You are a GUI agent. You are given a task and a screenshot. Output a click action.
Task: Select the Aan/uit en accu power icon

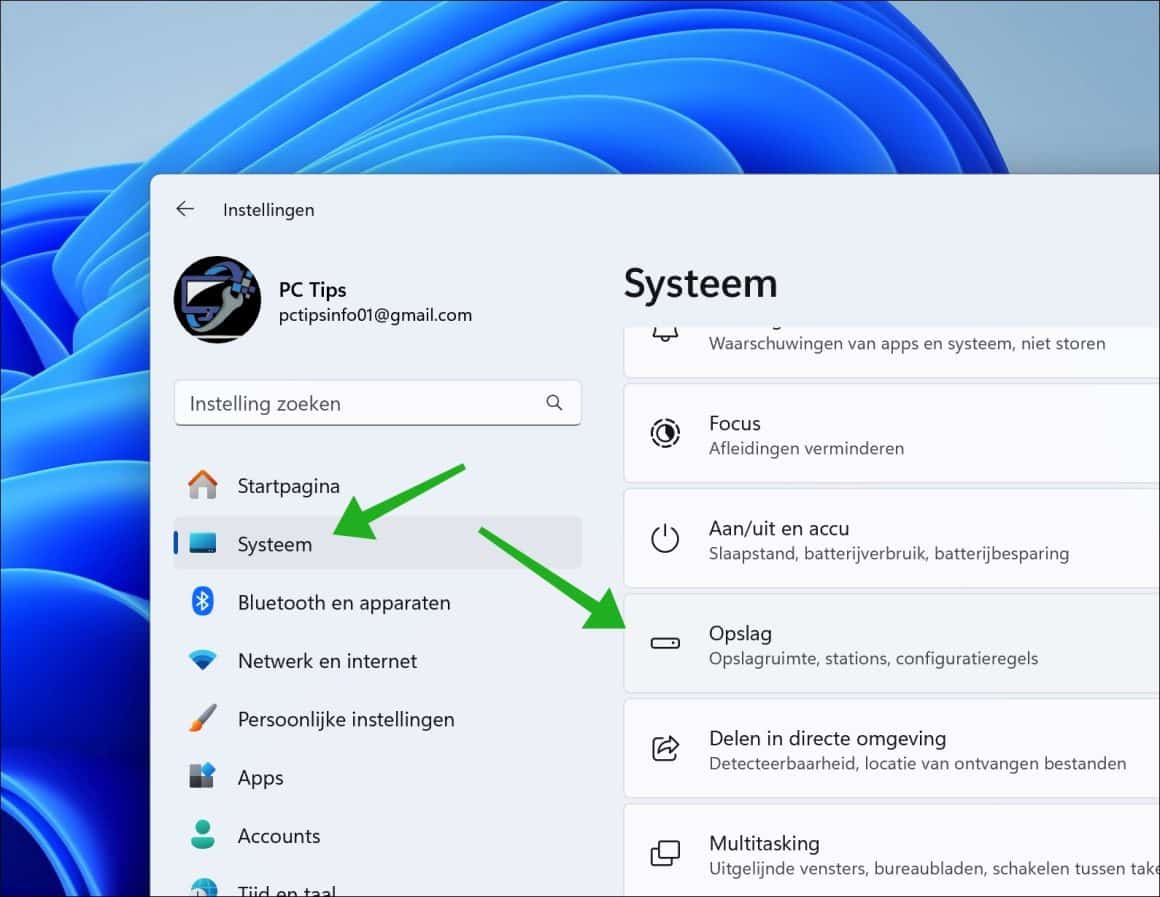click(665, 538)
